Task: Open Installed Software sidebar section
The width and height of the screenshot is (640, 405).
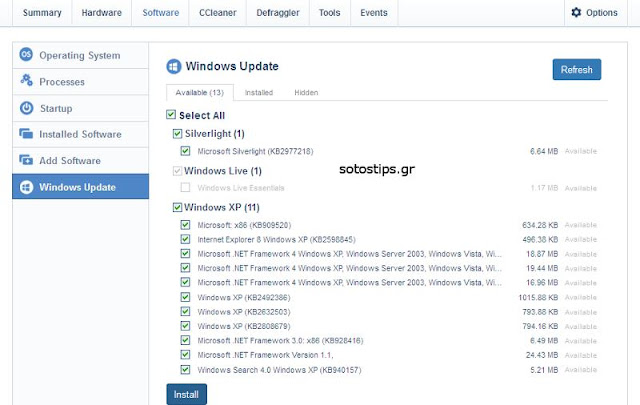Action: click(80, 134)
